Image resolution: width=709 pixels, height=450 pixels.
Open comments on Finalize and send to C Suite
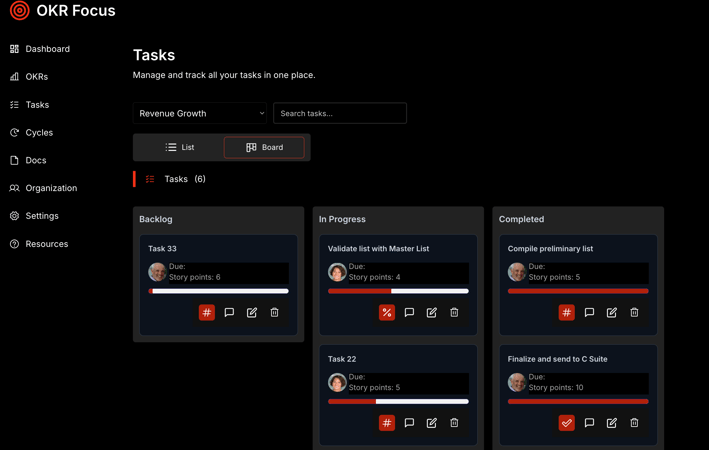(x=589, y=423)
